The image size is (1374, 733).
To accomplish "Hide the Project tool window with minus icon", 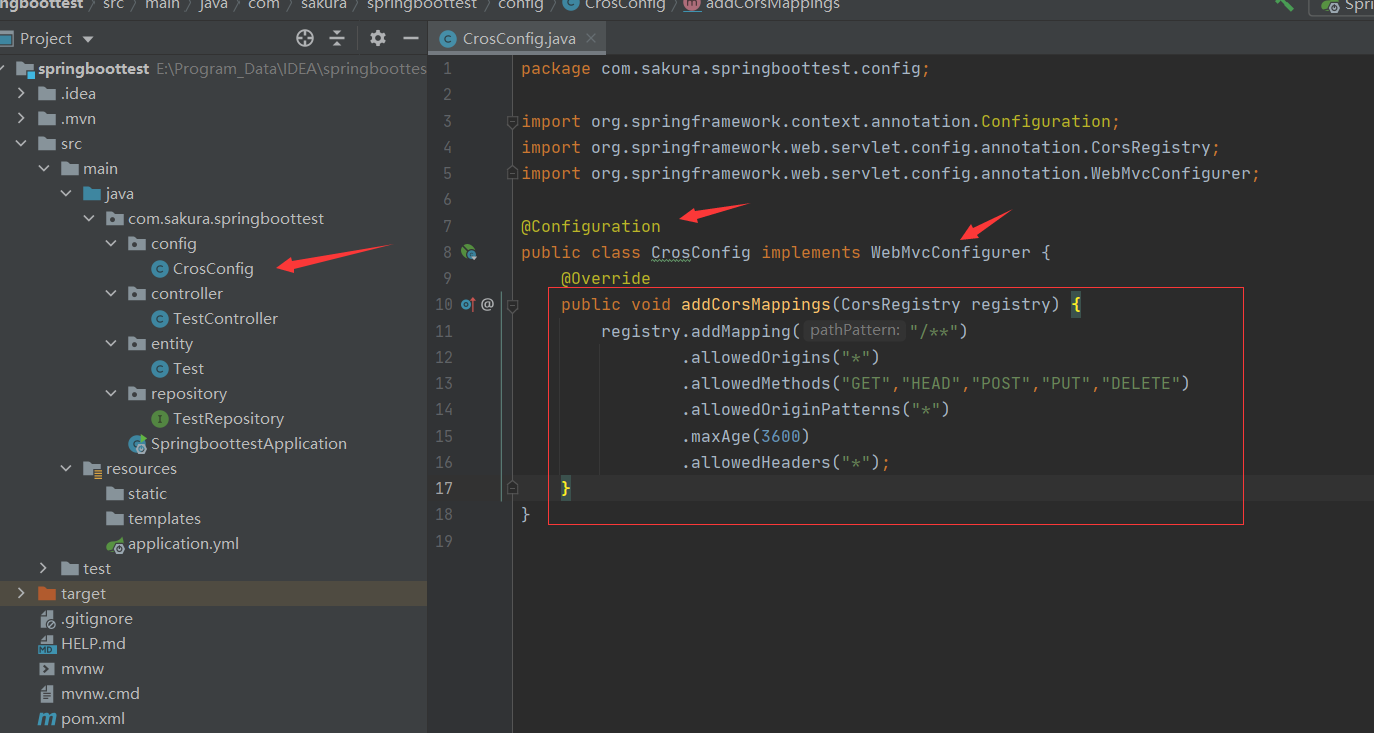I will [x=410, y=38].
